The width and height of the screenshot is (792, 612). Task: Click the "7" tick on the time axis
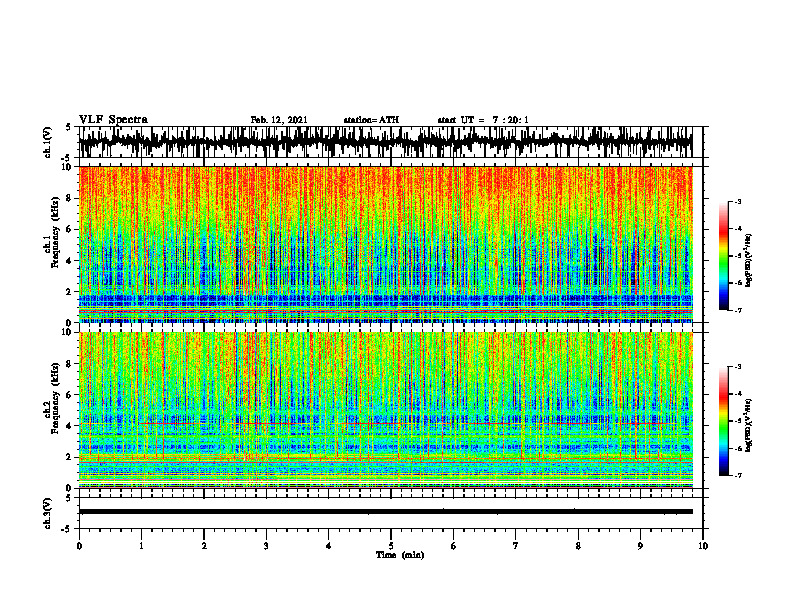point(516,546)
